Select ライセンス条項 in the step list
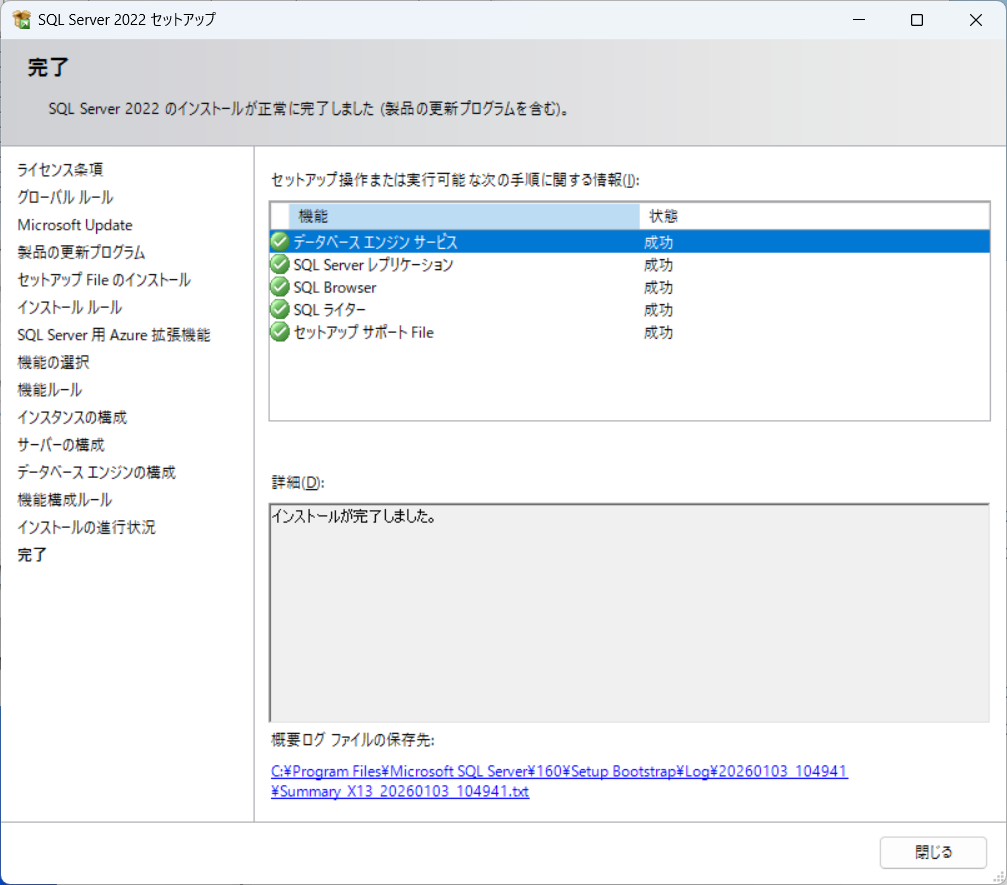This screenshot has width=1007, height=885. tap(60, 170)
